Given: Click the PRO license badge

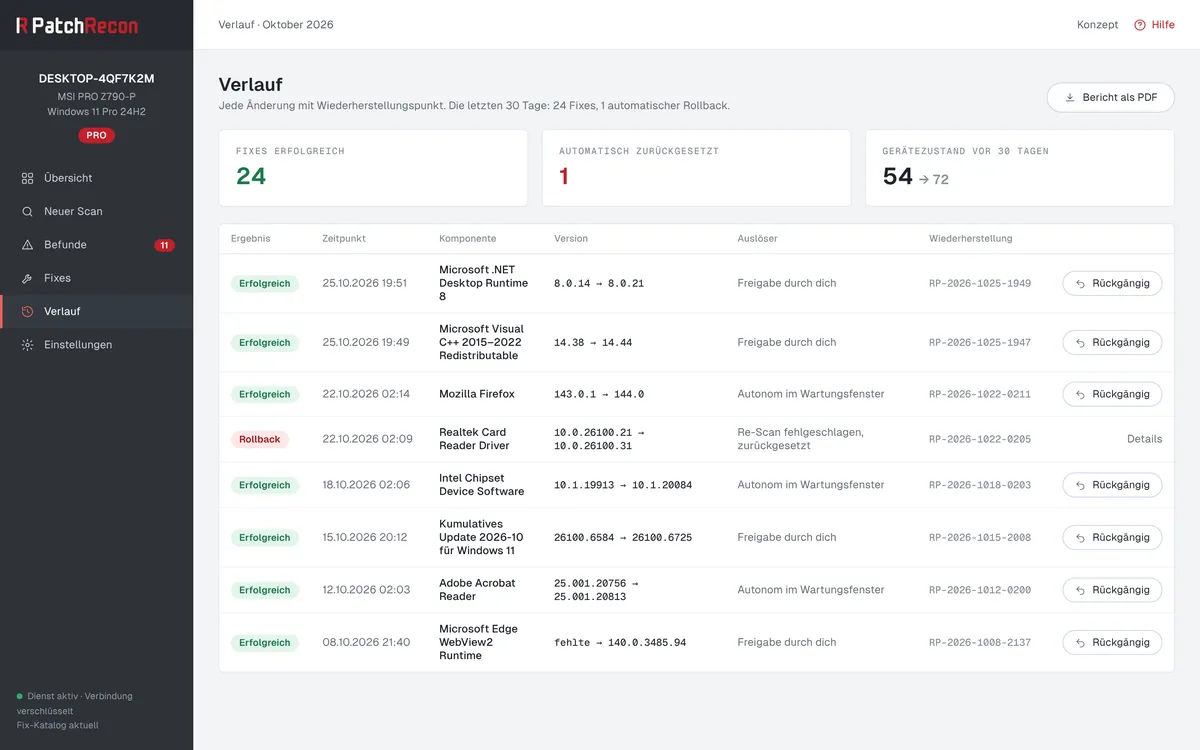Looking at the screenshot, I should pyautogui.click(x=96, y=135).
